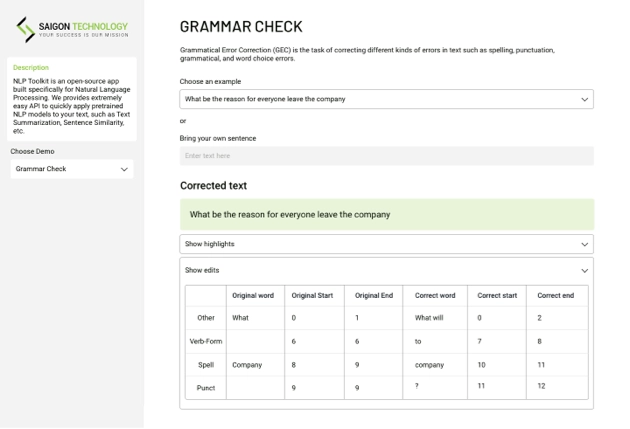Collapse the Show edits section
Image resolution: width=630 pixels, height=429 pixels.
click(385, 270)
